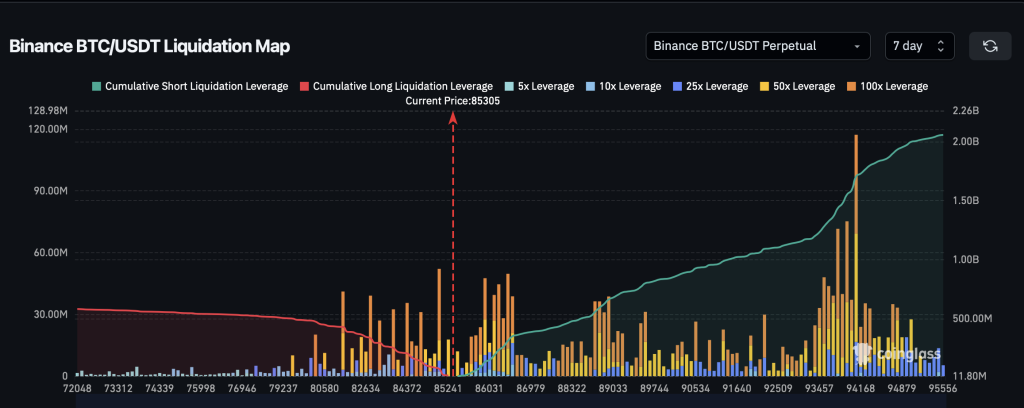Click the Binance BTC/USDT Liquidation Map title
This screenshot has width=1024, height=408.
(150, 47)
